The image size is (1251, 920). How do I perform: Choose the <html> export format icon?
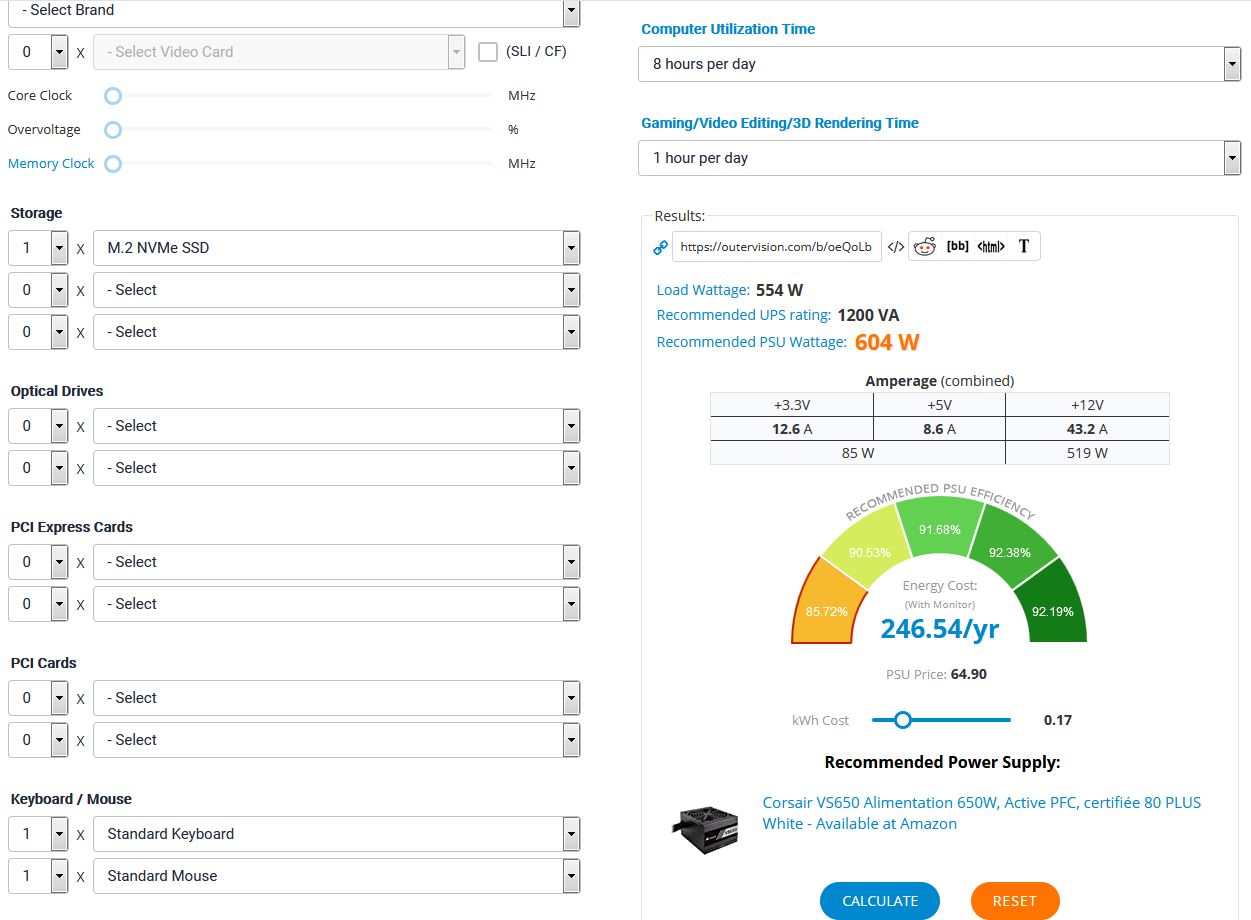coord(990,247)
